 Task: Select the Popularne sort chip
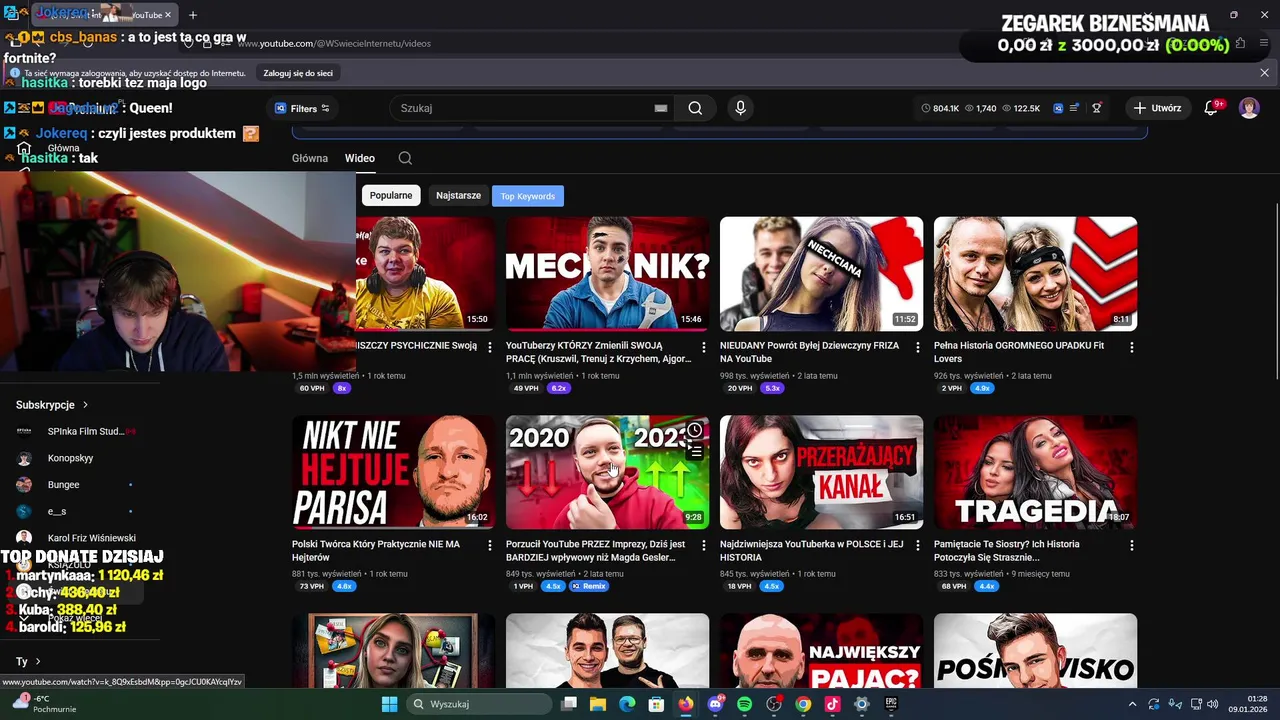pos(391,196)
